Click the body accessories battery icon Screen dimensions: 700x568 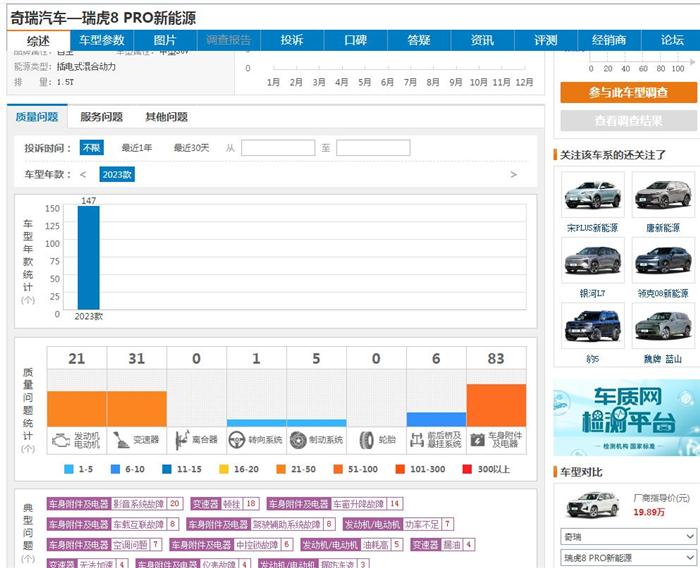coord(478,440)
